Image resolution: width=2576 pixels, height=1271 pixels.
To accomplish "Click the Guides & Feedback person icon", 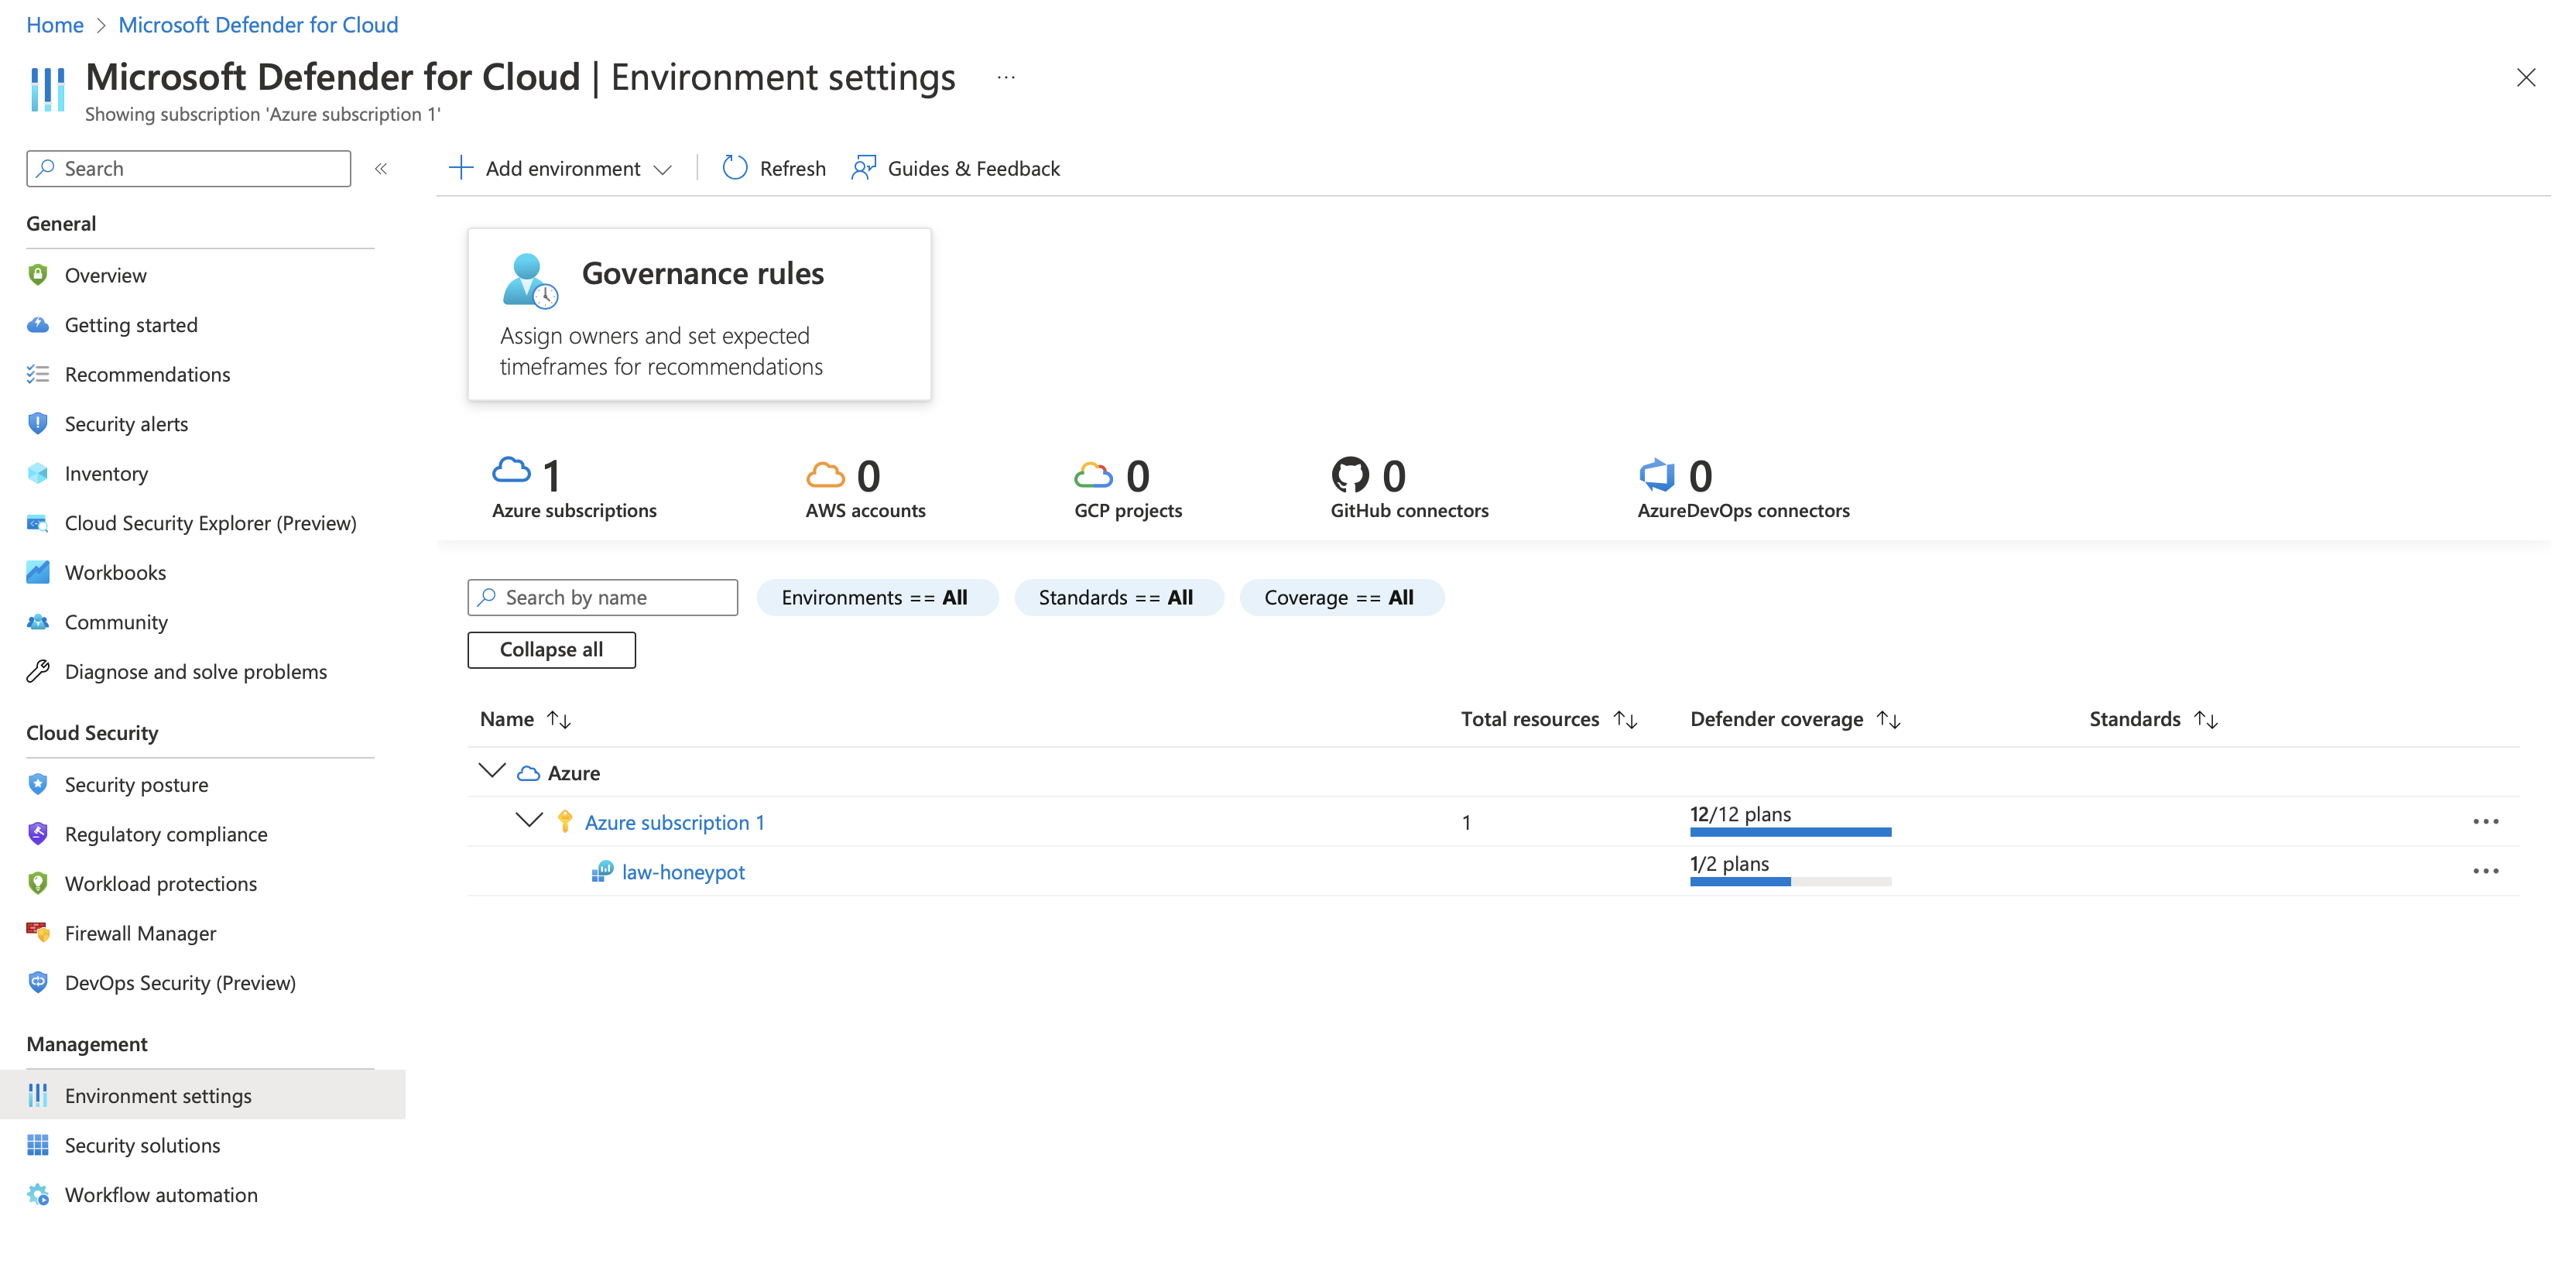I will tap(863, 168).
